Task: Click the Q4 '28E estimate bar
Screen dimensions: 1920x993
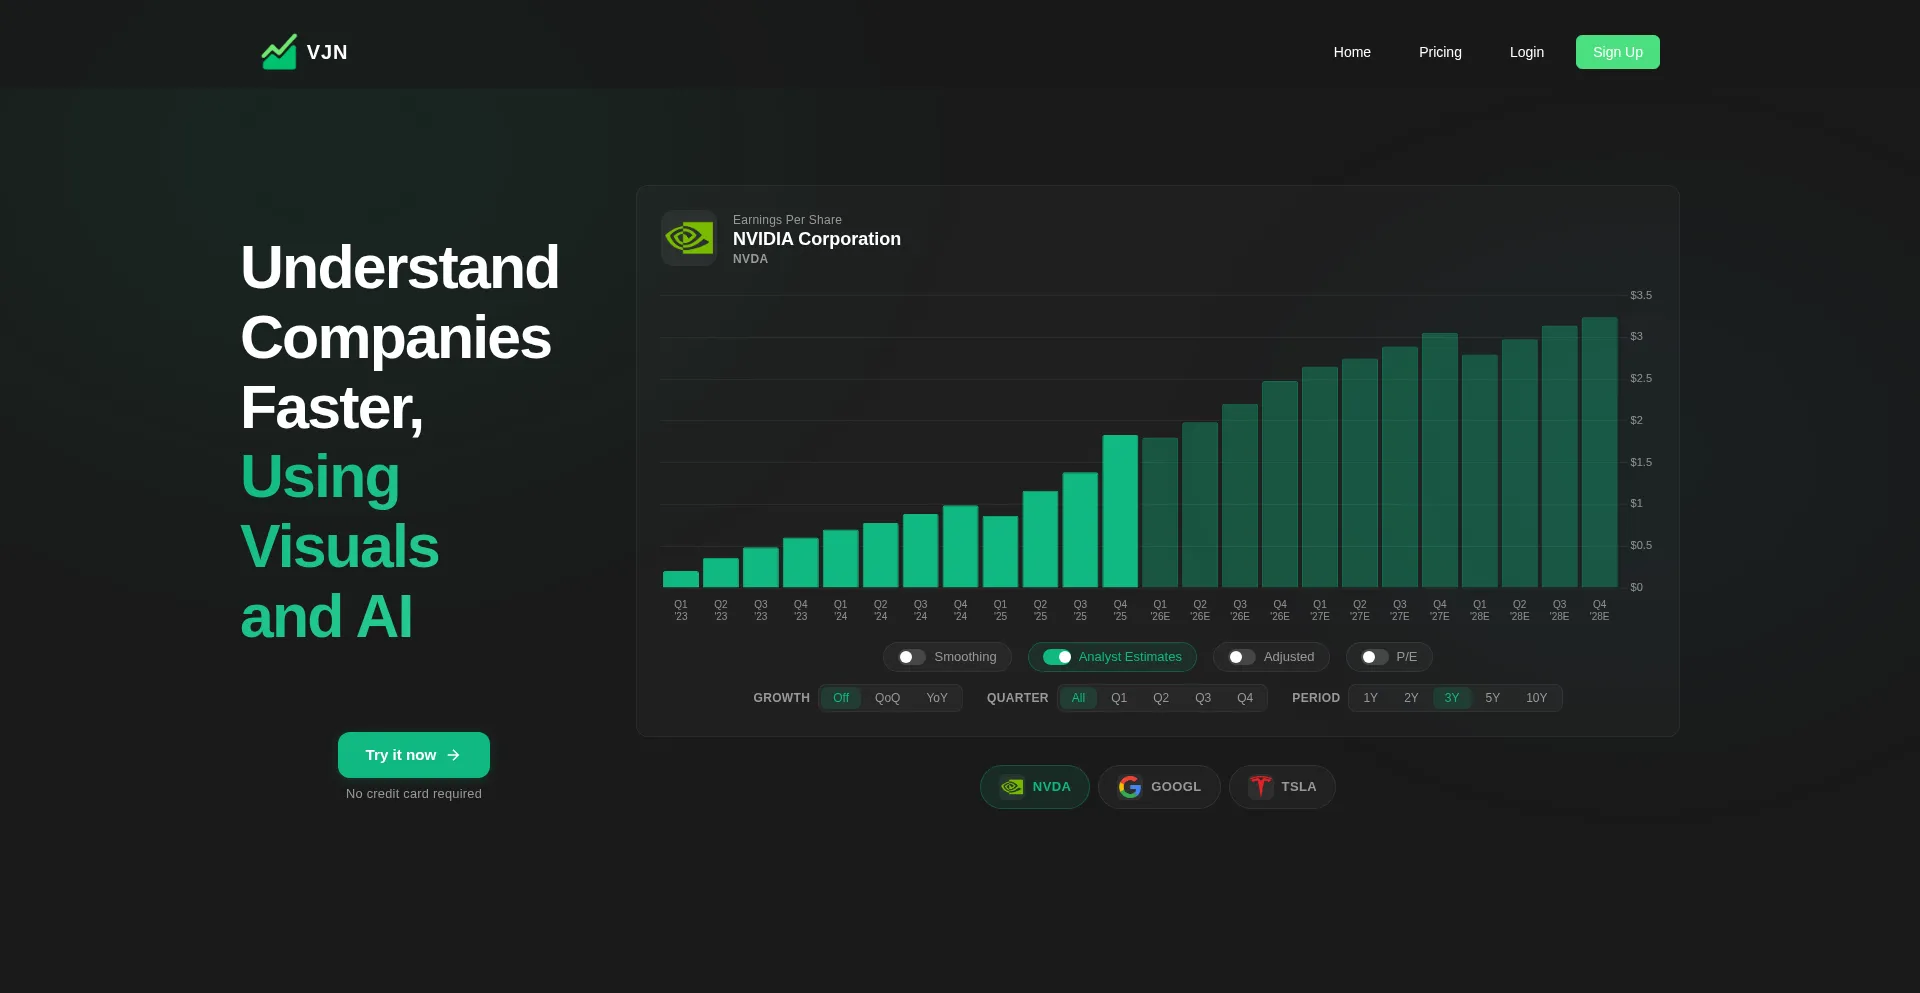Action: [1600, 452]
